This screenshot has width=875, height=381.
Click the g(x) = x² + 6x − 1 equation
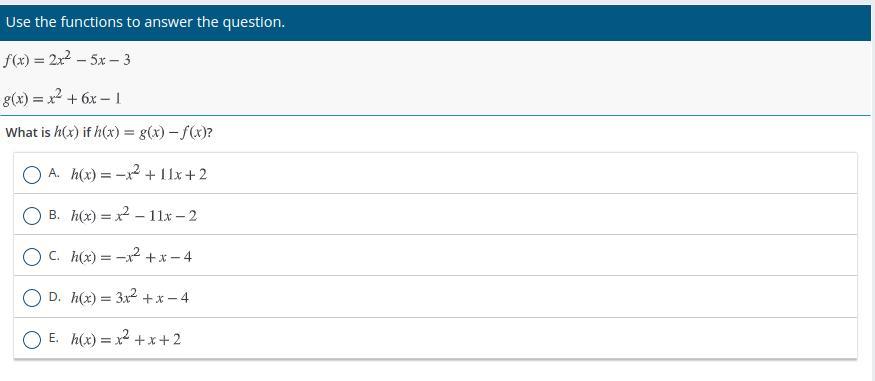pos(62,98)
